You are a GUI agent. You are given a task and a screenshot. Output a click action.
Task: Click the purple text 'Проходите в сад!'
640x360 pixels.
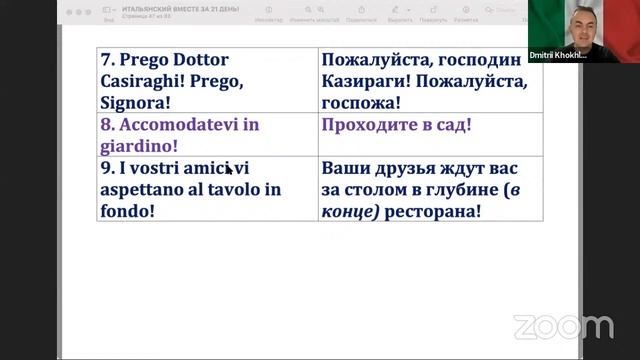click(x=396, y=124)
